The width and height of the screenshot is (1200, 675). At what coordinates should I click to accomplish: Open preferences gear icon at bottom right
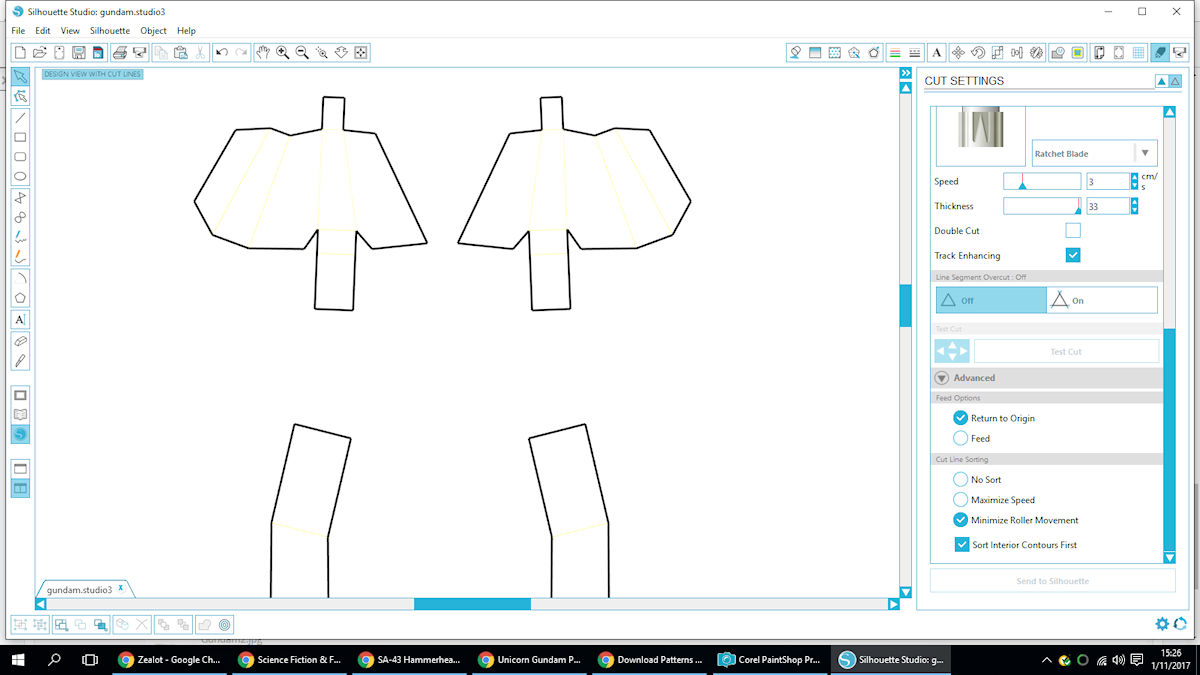[x=1162, y=624]
